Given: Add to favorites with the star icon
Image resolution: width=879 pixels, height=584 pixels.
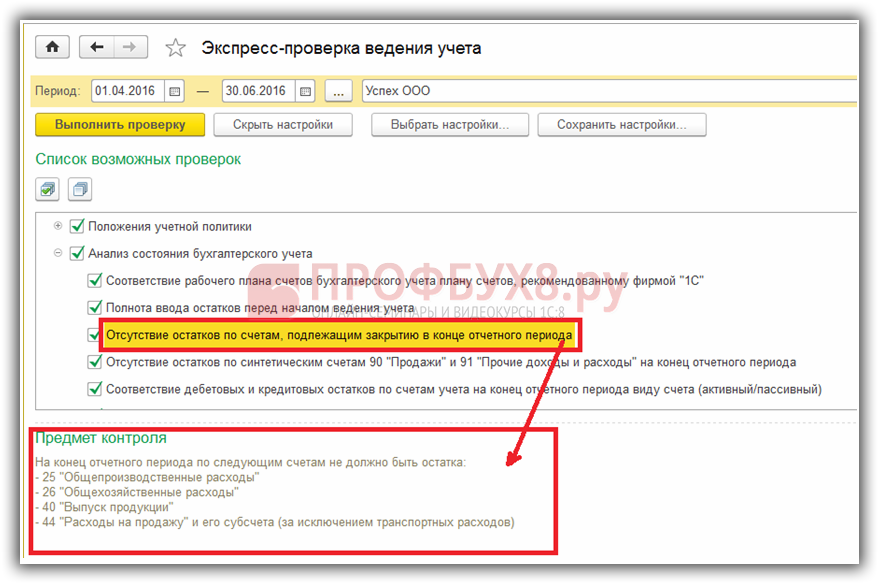Looking at the screenshot, I should pos(175,48).
